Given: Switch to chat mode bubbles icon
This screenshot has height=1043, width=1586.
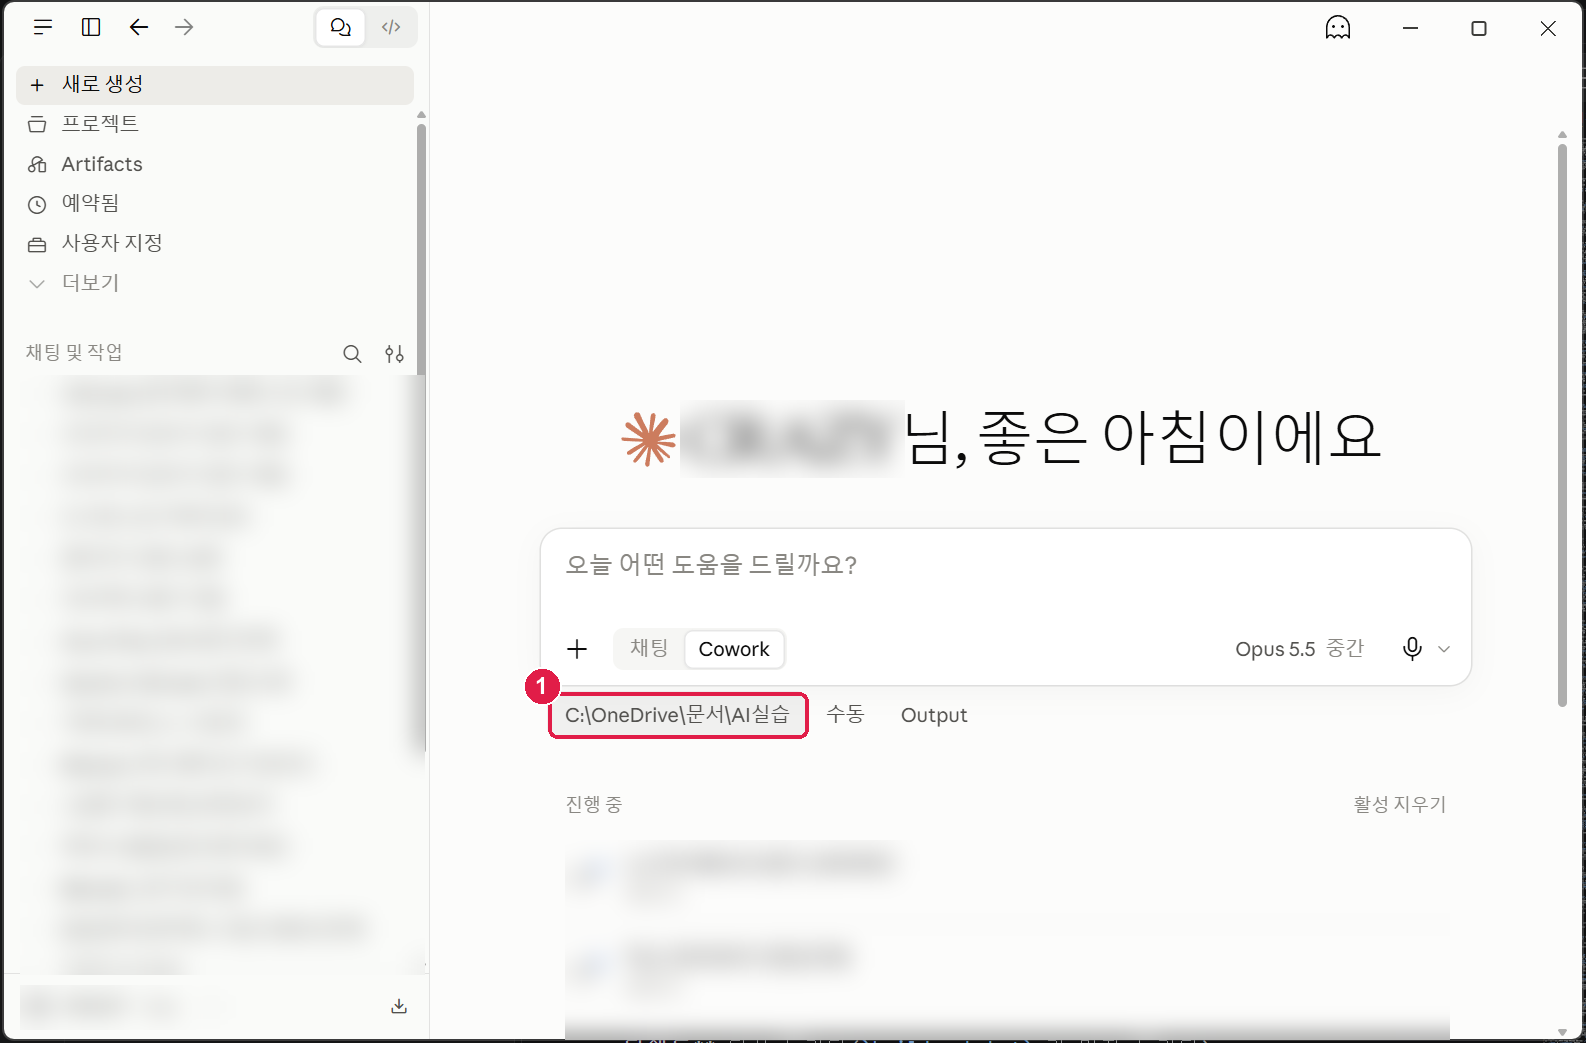Looking at the screenshot, I should 341,27.
